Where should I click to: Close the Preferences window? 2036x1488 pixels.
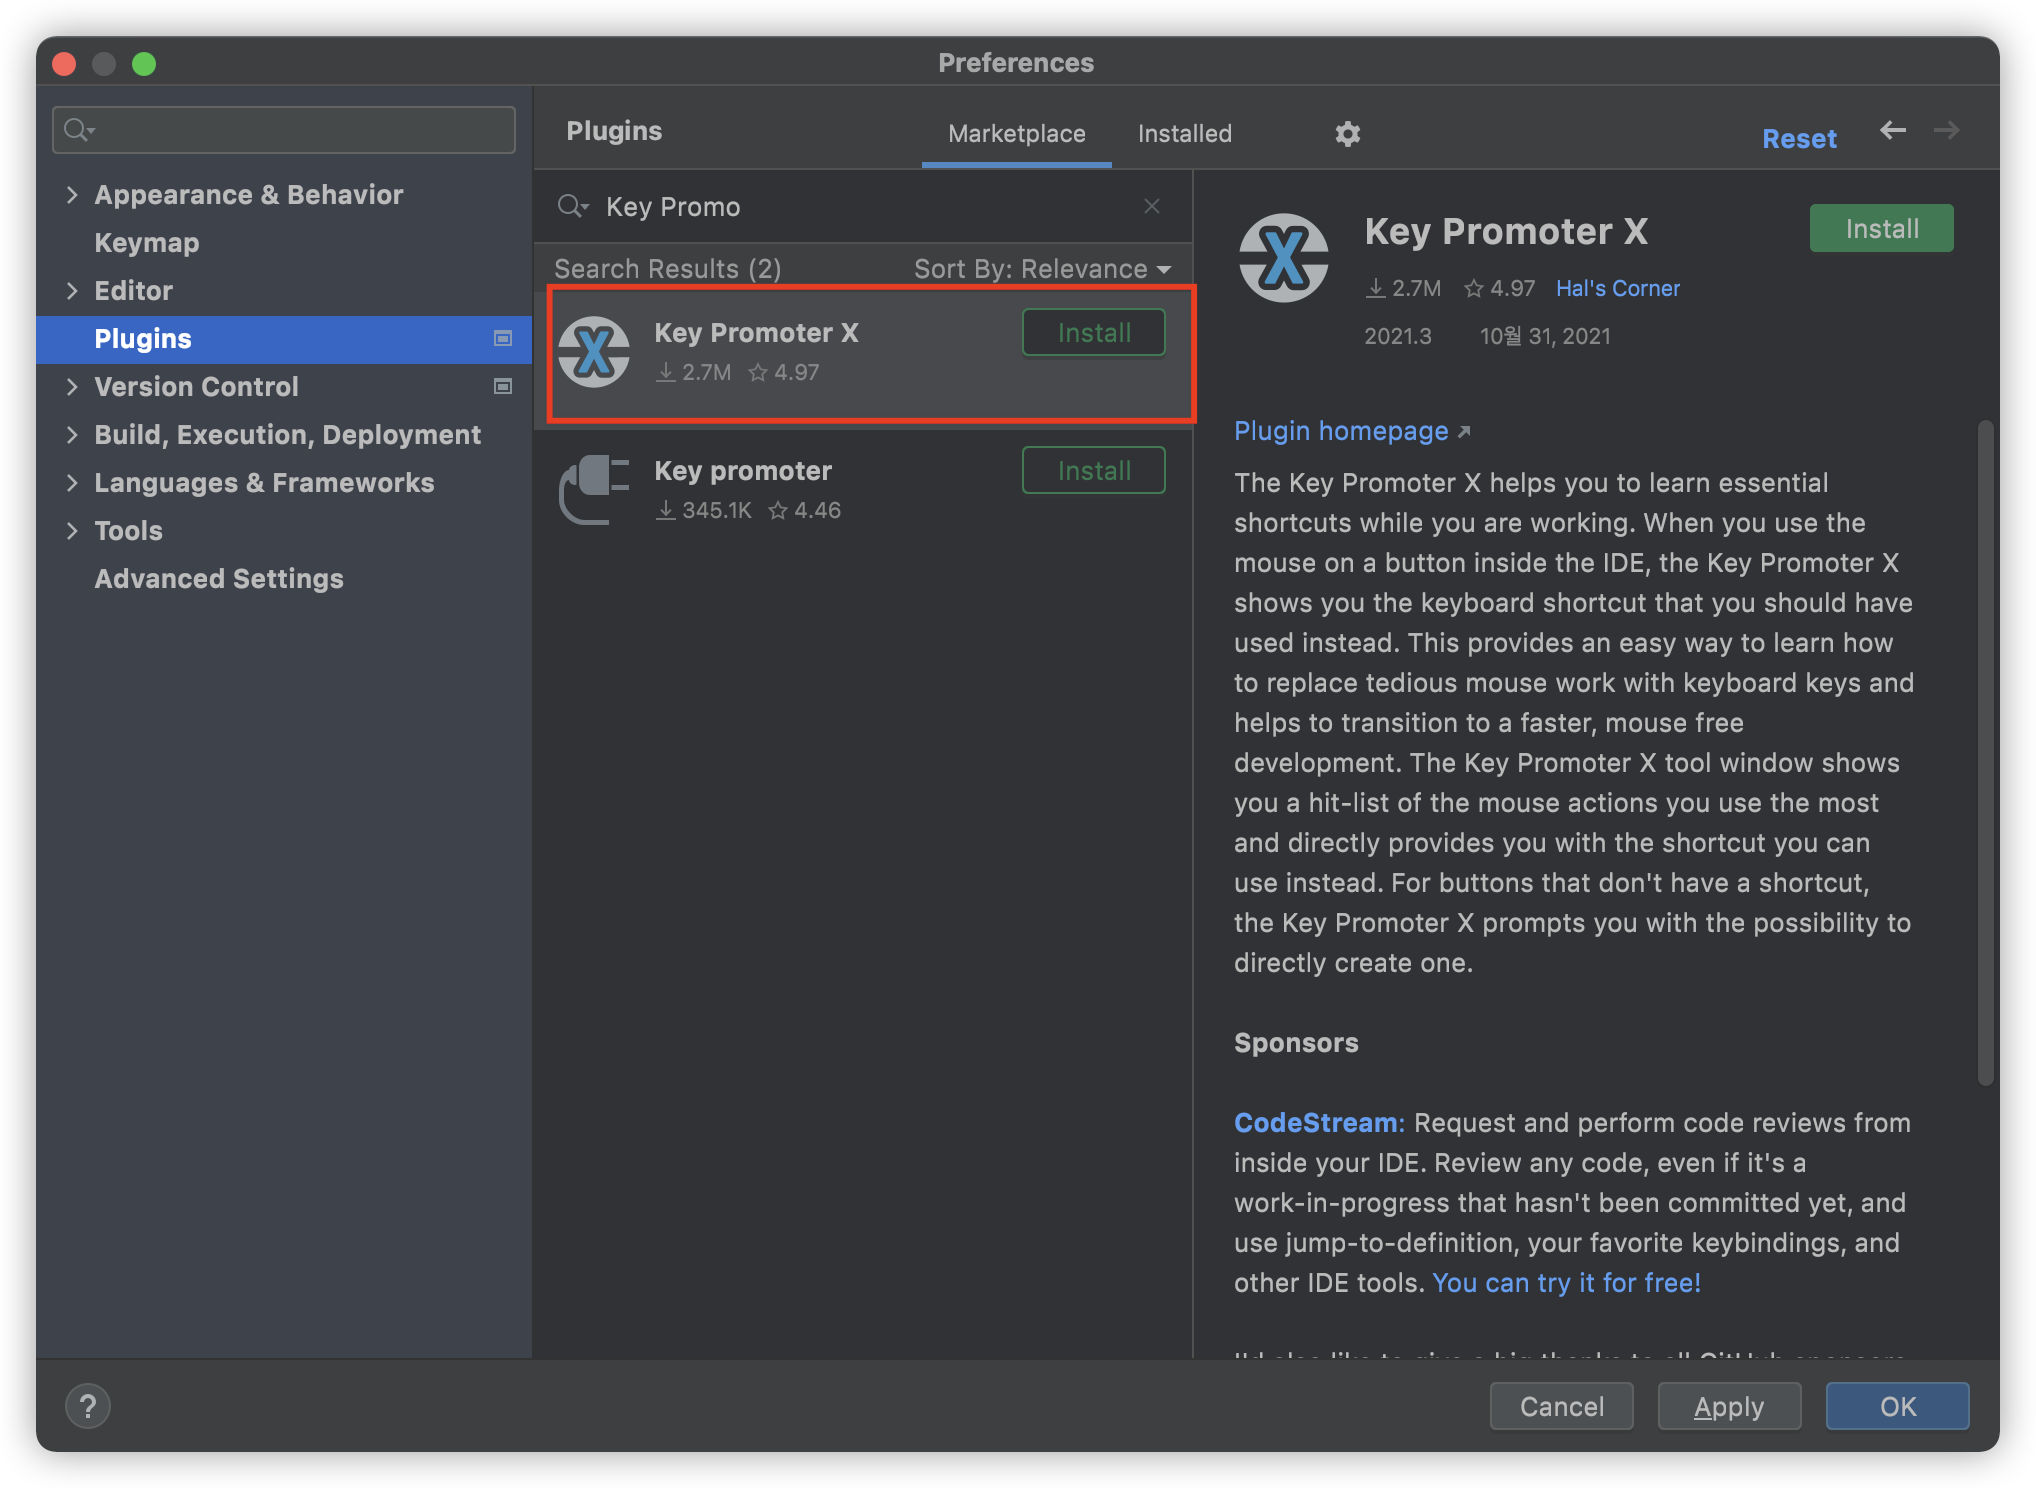(x=64, y=63)
